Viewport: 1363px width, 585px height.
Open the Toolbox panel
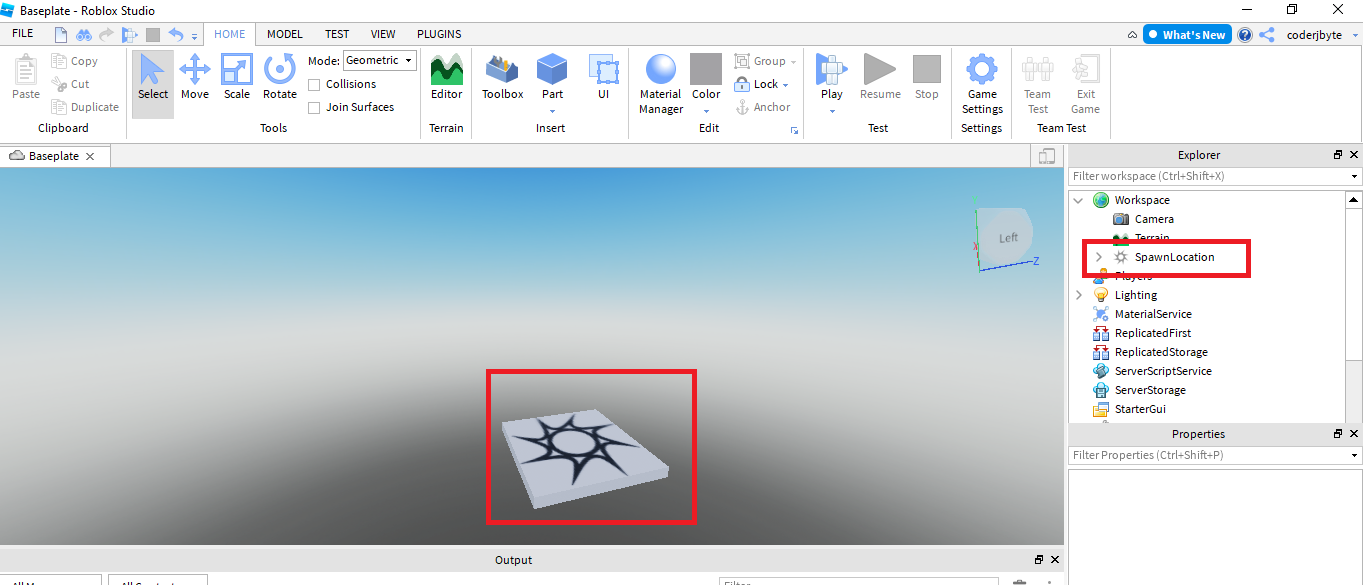(502, 77)
